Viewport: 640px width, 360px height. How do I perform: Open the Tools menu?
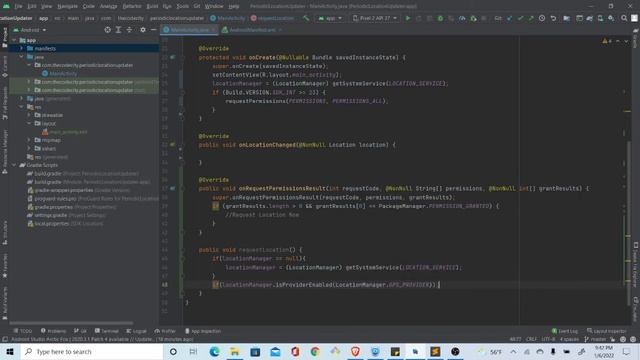coord(182,7)
